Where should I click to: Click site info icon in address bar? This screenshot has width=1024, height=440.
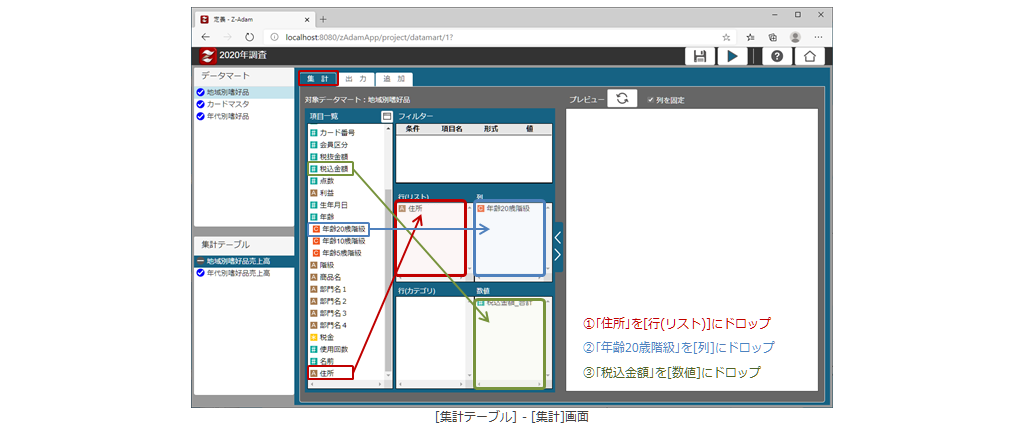[275, 37]
